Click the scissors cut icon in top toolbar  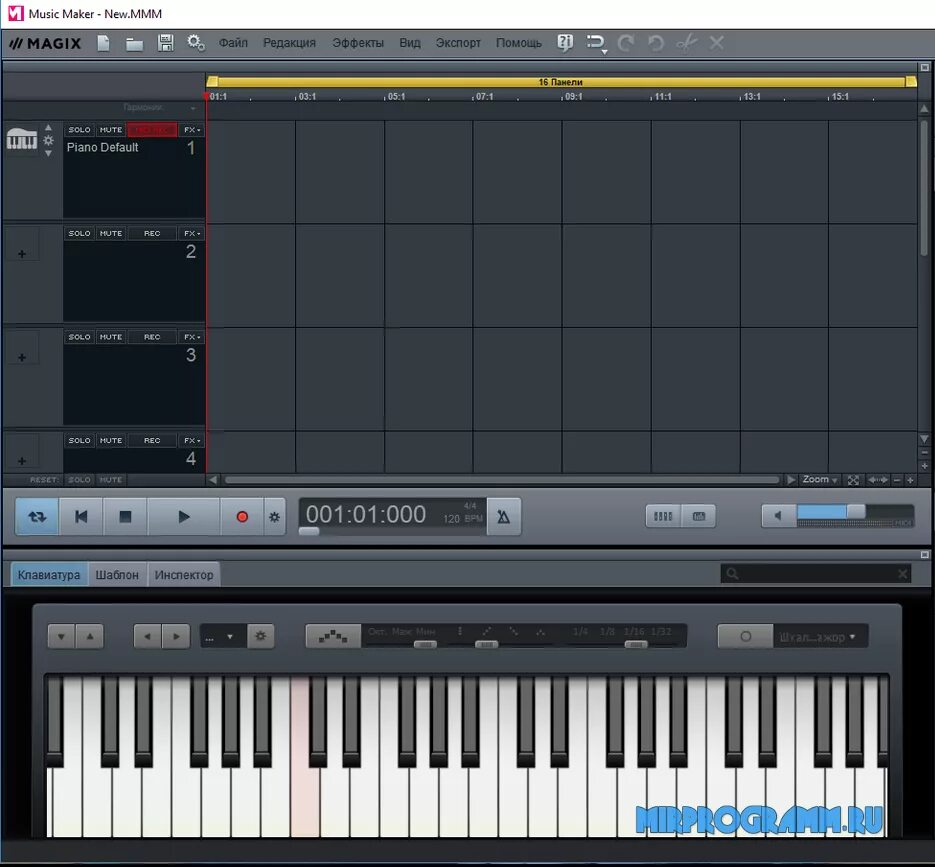tap(686, 43)
